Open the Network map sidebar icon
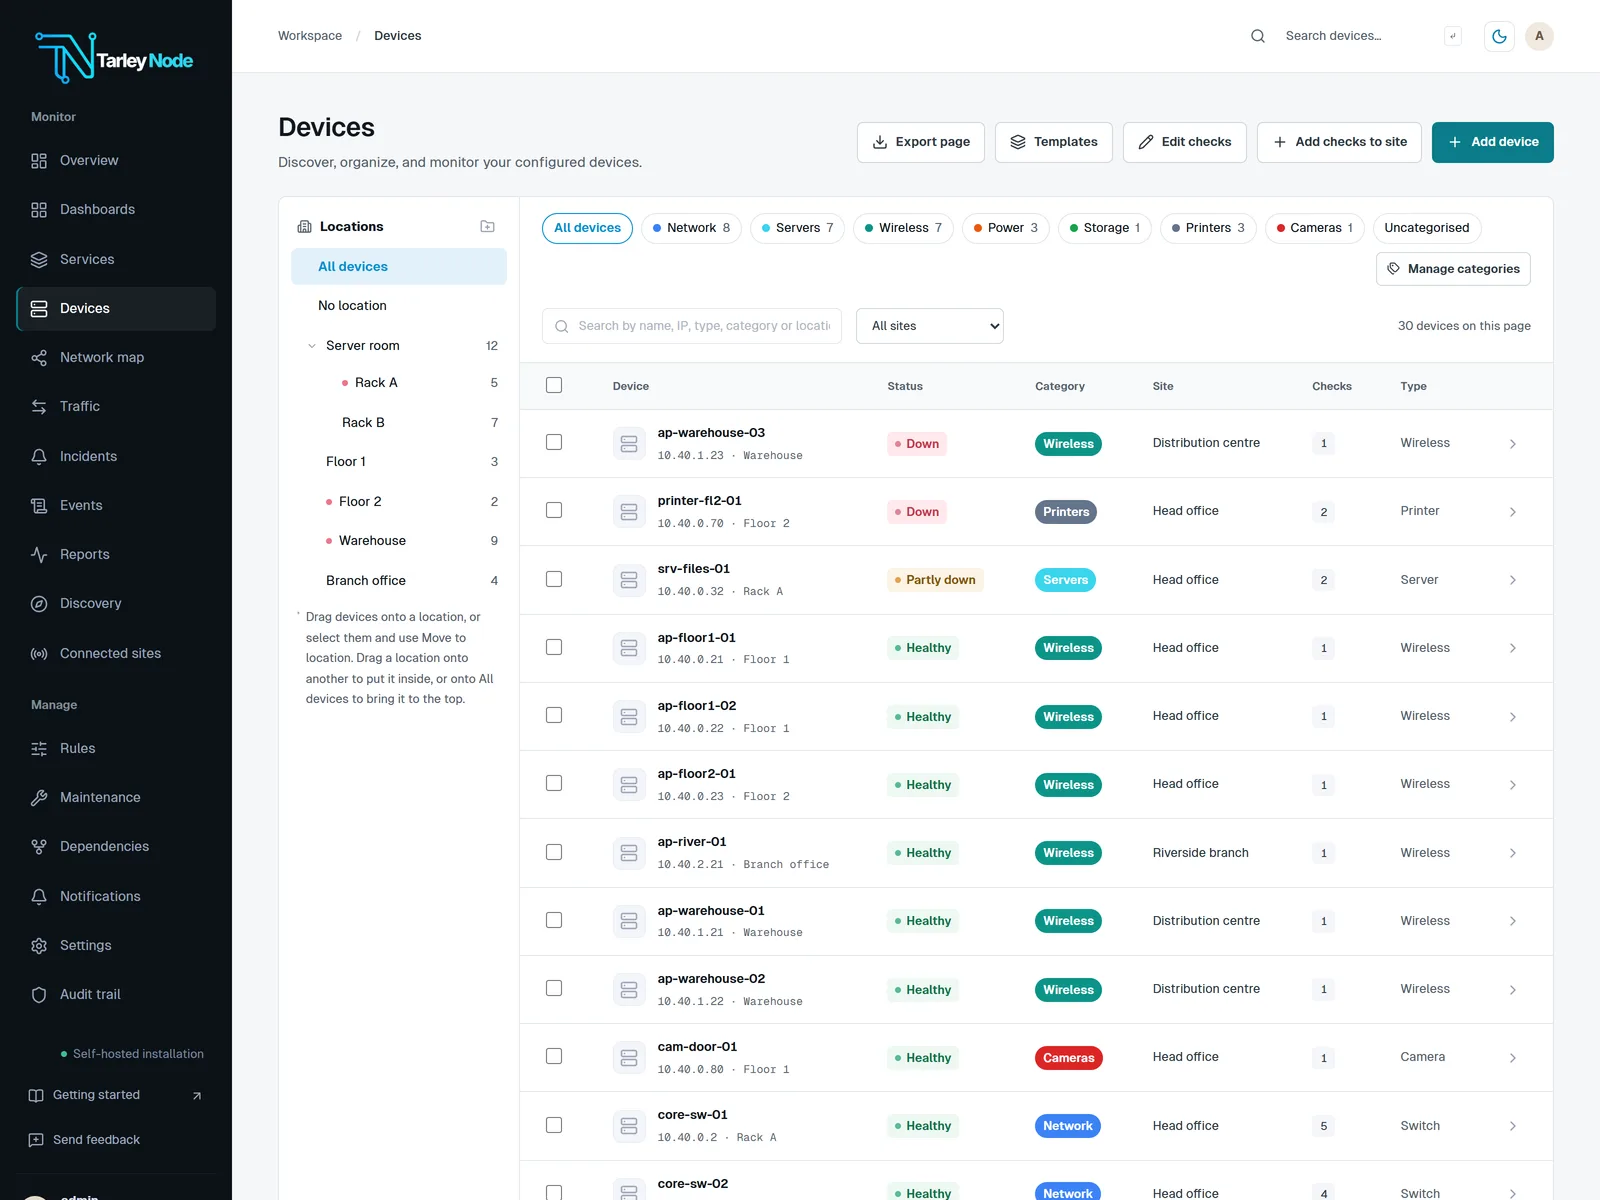1600x1200 pixels. pyautogui.click(x=39, y=358)
